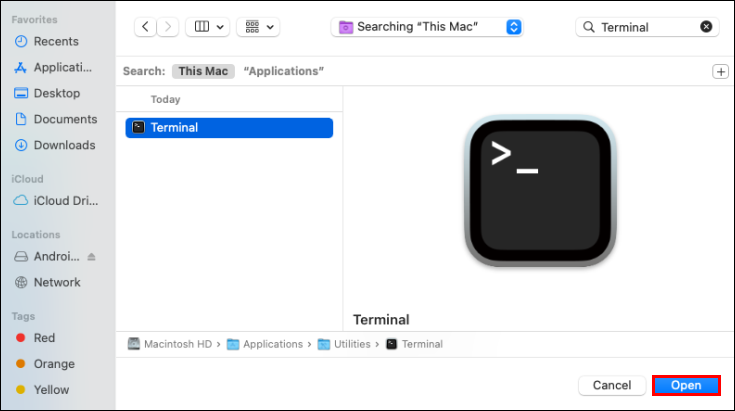This screenshot has width=735, height=411.
Task: Click the Terminal name below the preview
Action: pyautogui.click(x=381, y=320)
